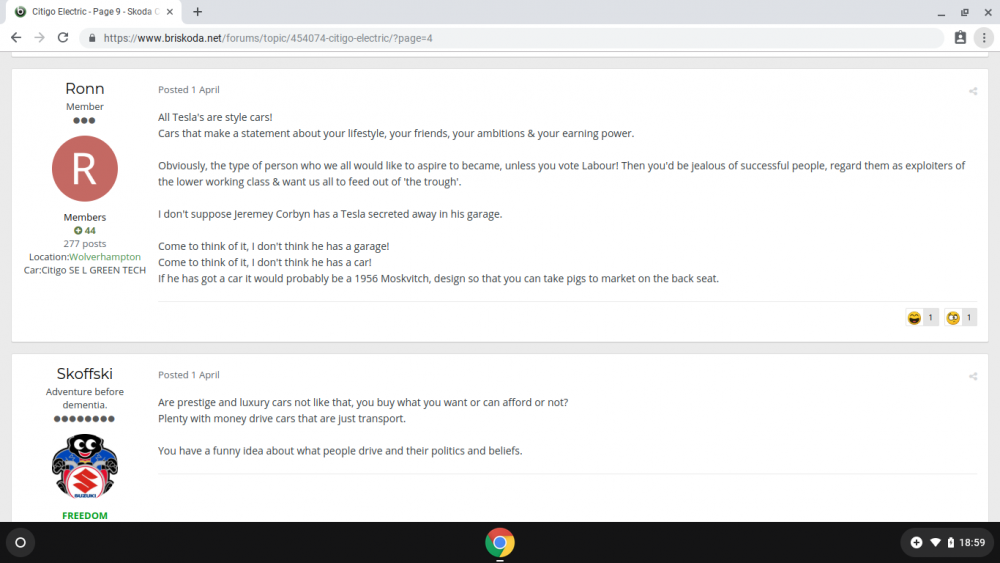Open Skoffski's profile via username
The image size is (1000, 563).
pyautogui.click(x=85, y=374)
